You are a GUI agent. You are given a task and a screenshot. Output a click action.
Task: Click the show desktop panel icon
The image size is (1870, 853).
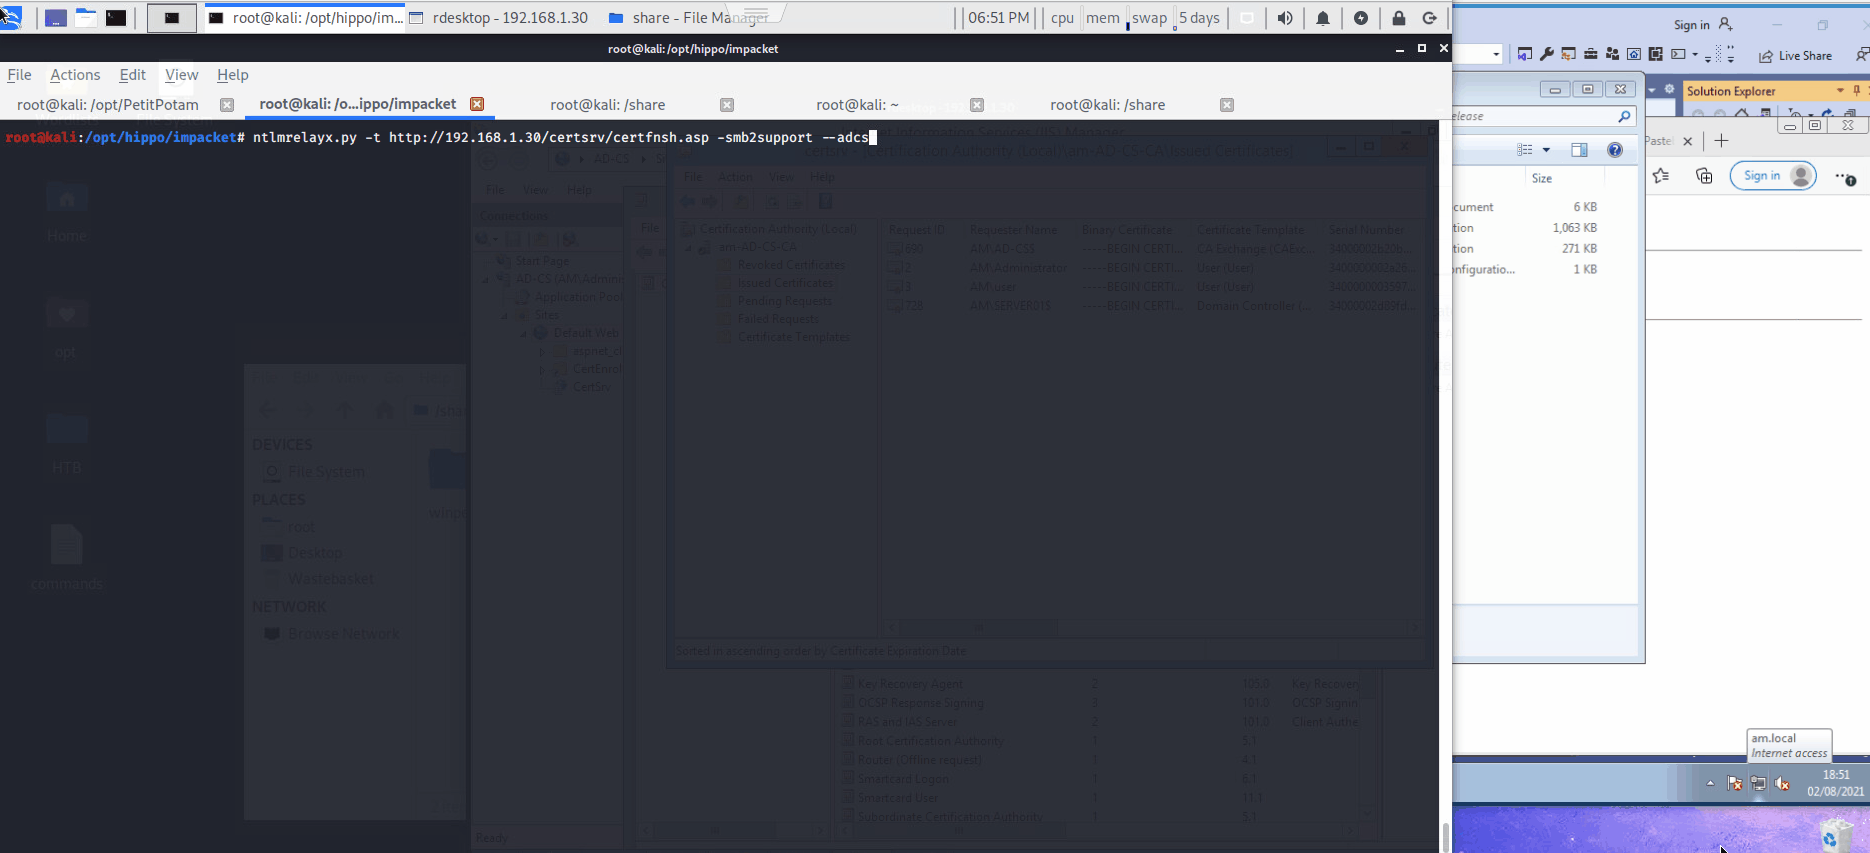(56, 18)
